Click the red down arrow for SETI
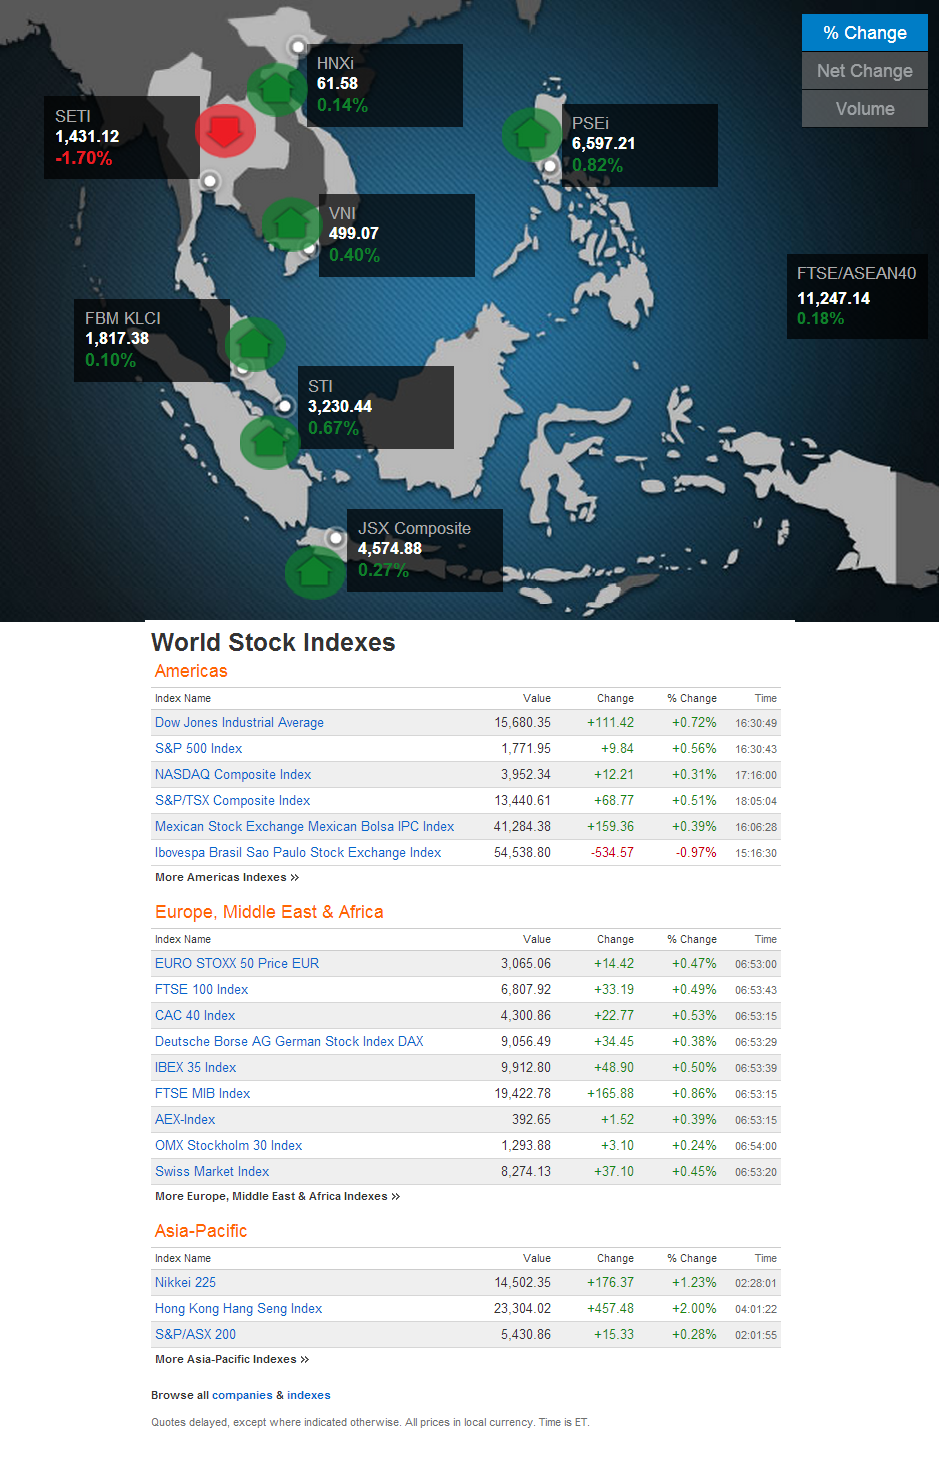Image resolution: width=939 pixels, height=1469 pixels. click(225, 130)
